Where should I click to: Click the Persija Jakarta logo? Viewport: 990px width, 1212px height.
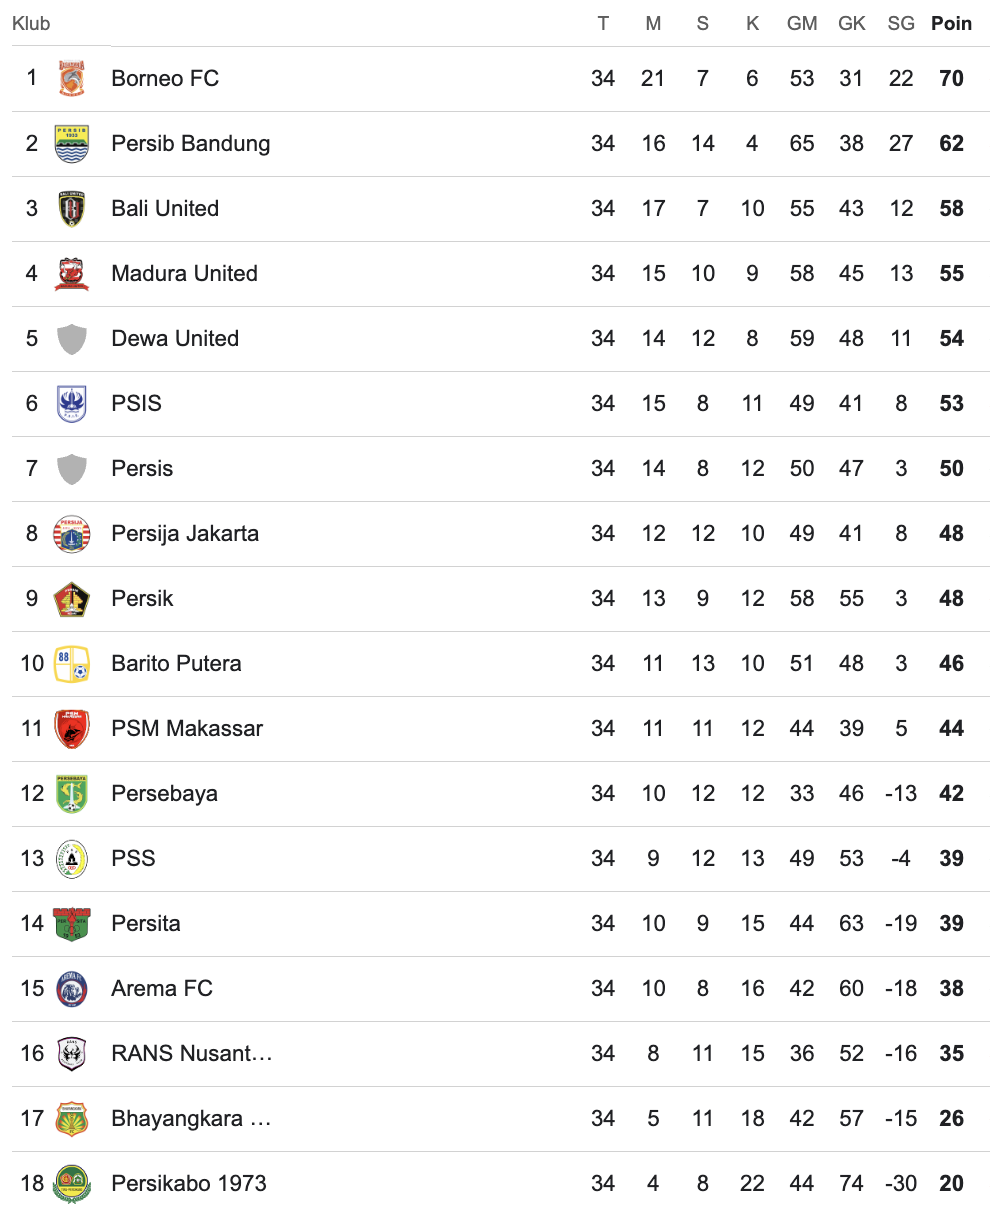click(72, 534)
